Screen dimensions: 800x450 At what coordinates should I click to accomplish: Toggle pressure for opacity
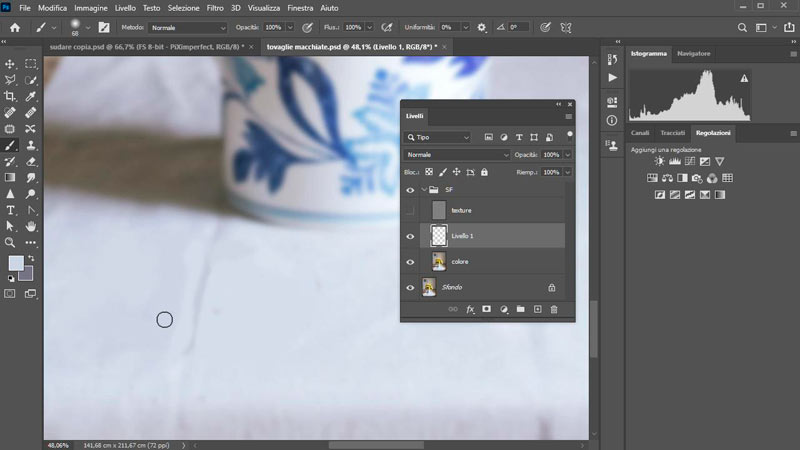pos(307,28)
